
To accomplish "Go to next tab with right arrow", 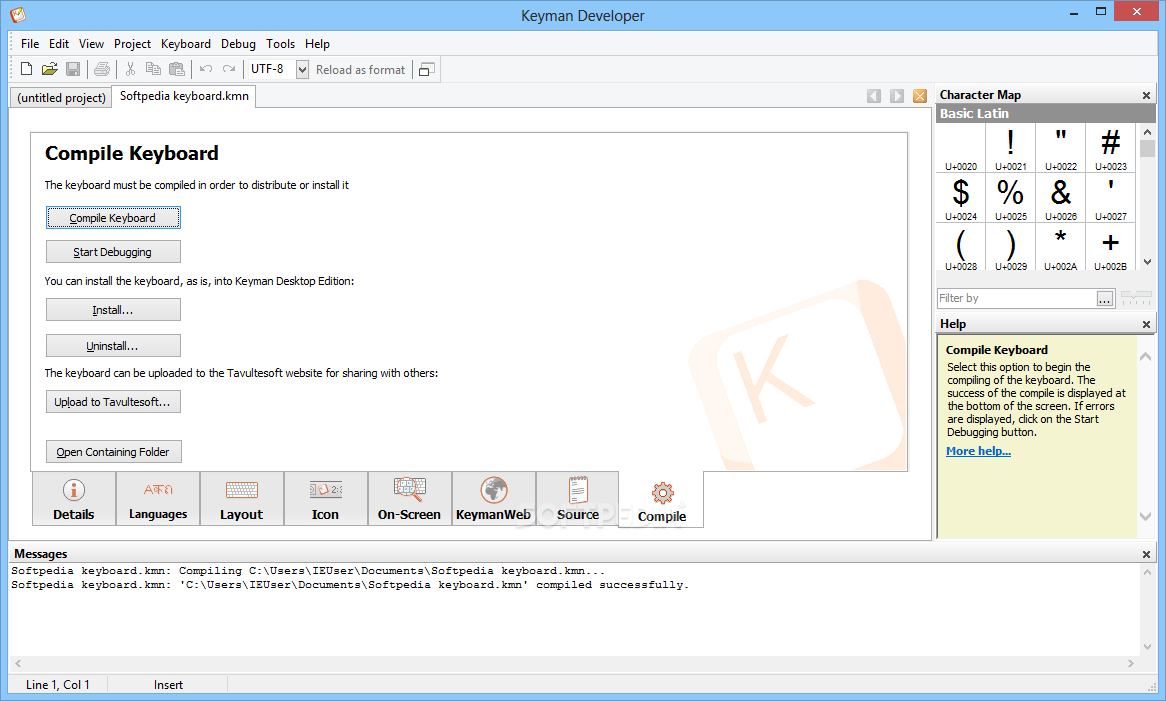I will [x=897, y=96].
